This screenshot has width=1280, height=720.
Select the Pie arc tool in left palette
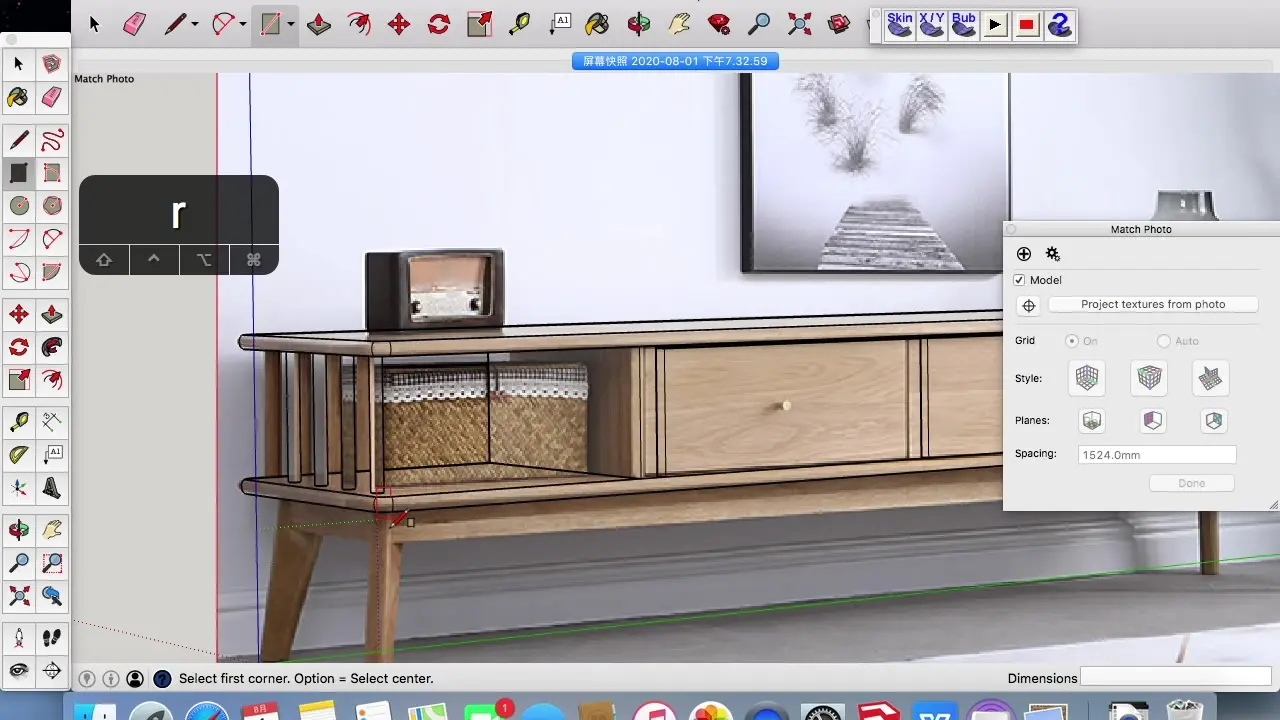coord(52,272)
